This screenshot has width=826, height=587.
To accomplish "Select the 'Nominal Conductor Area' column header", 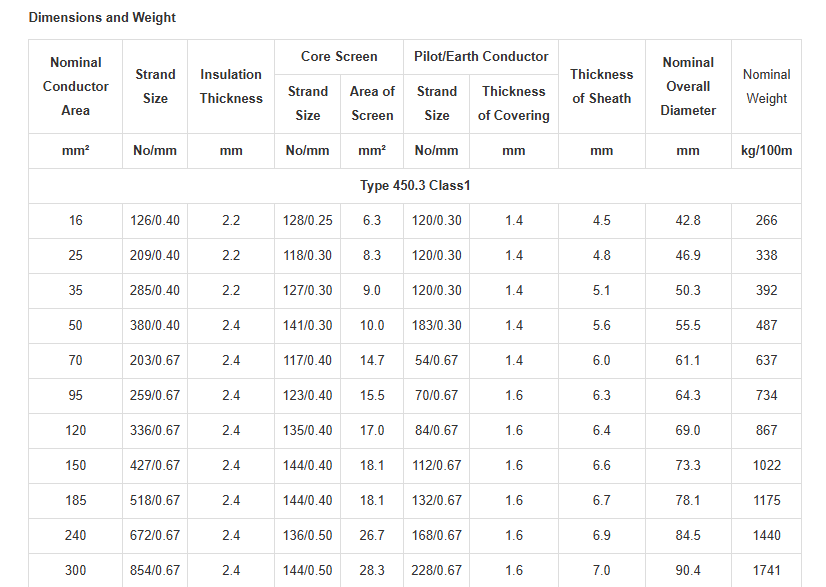I will click(x=75, y=86).
